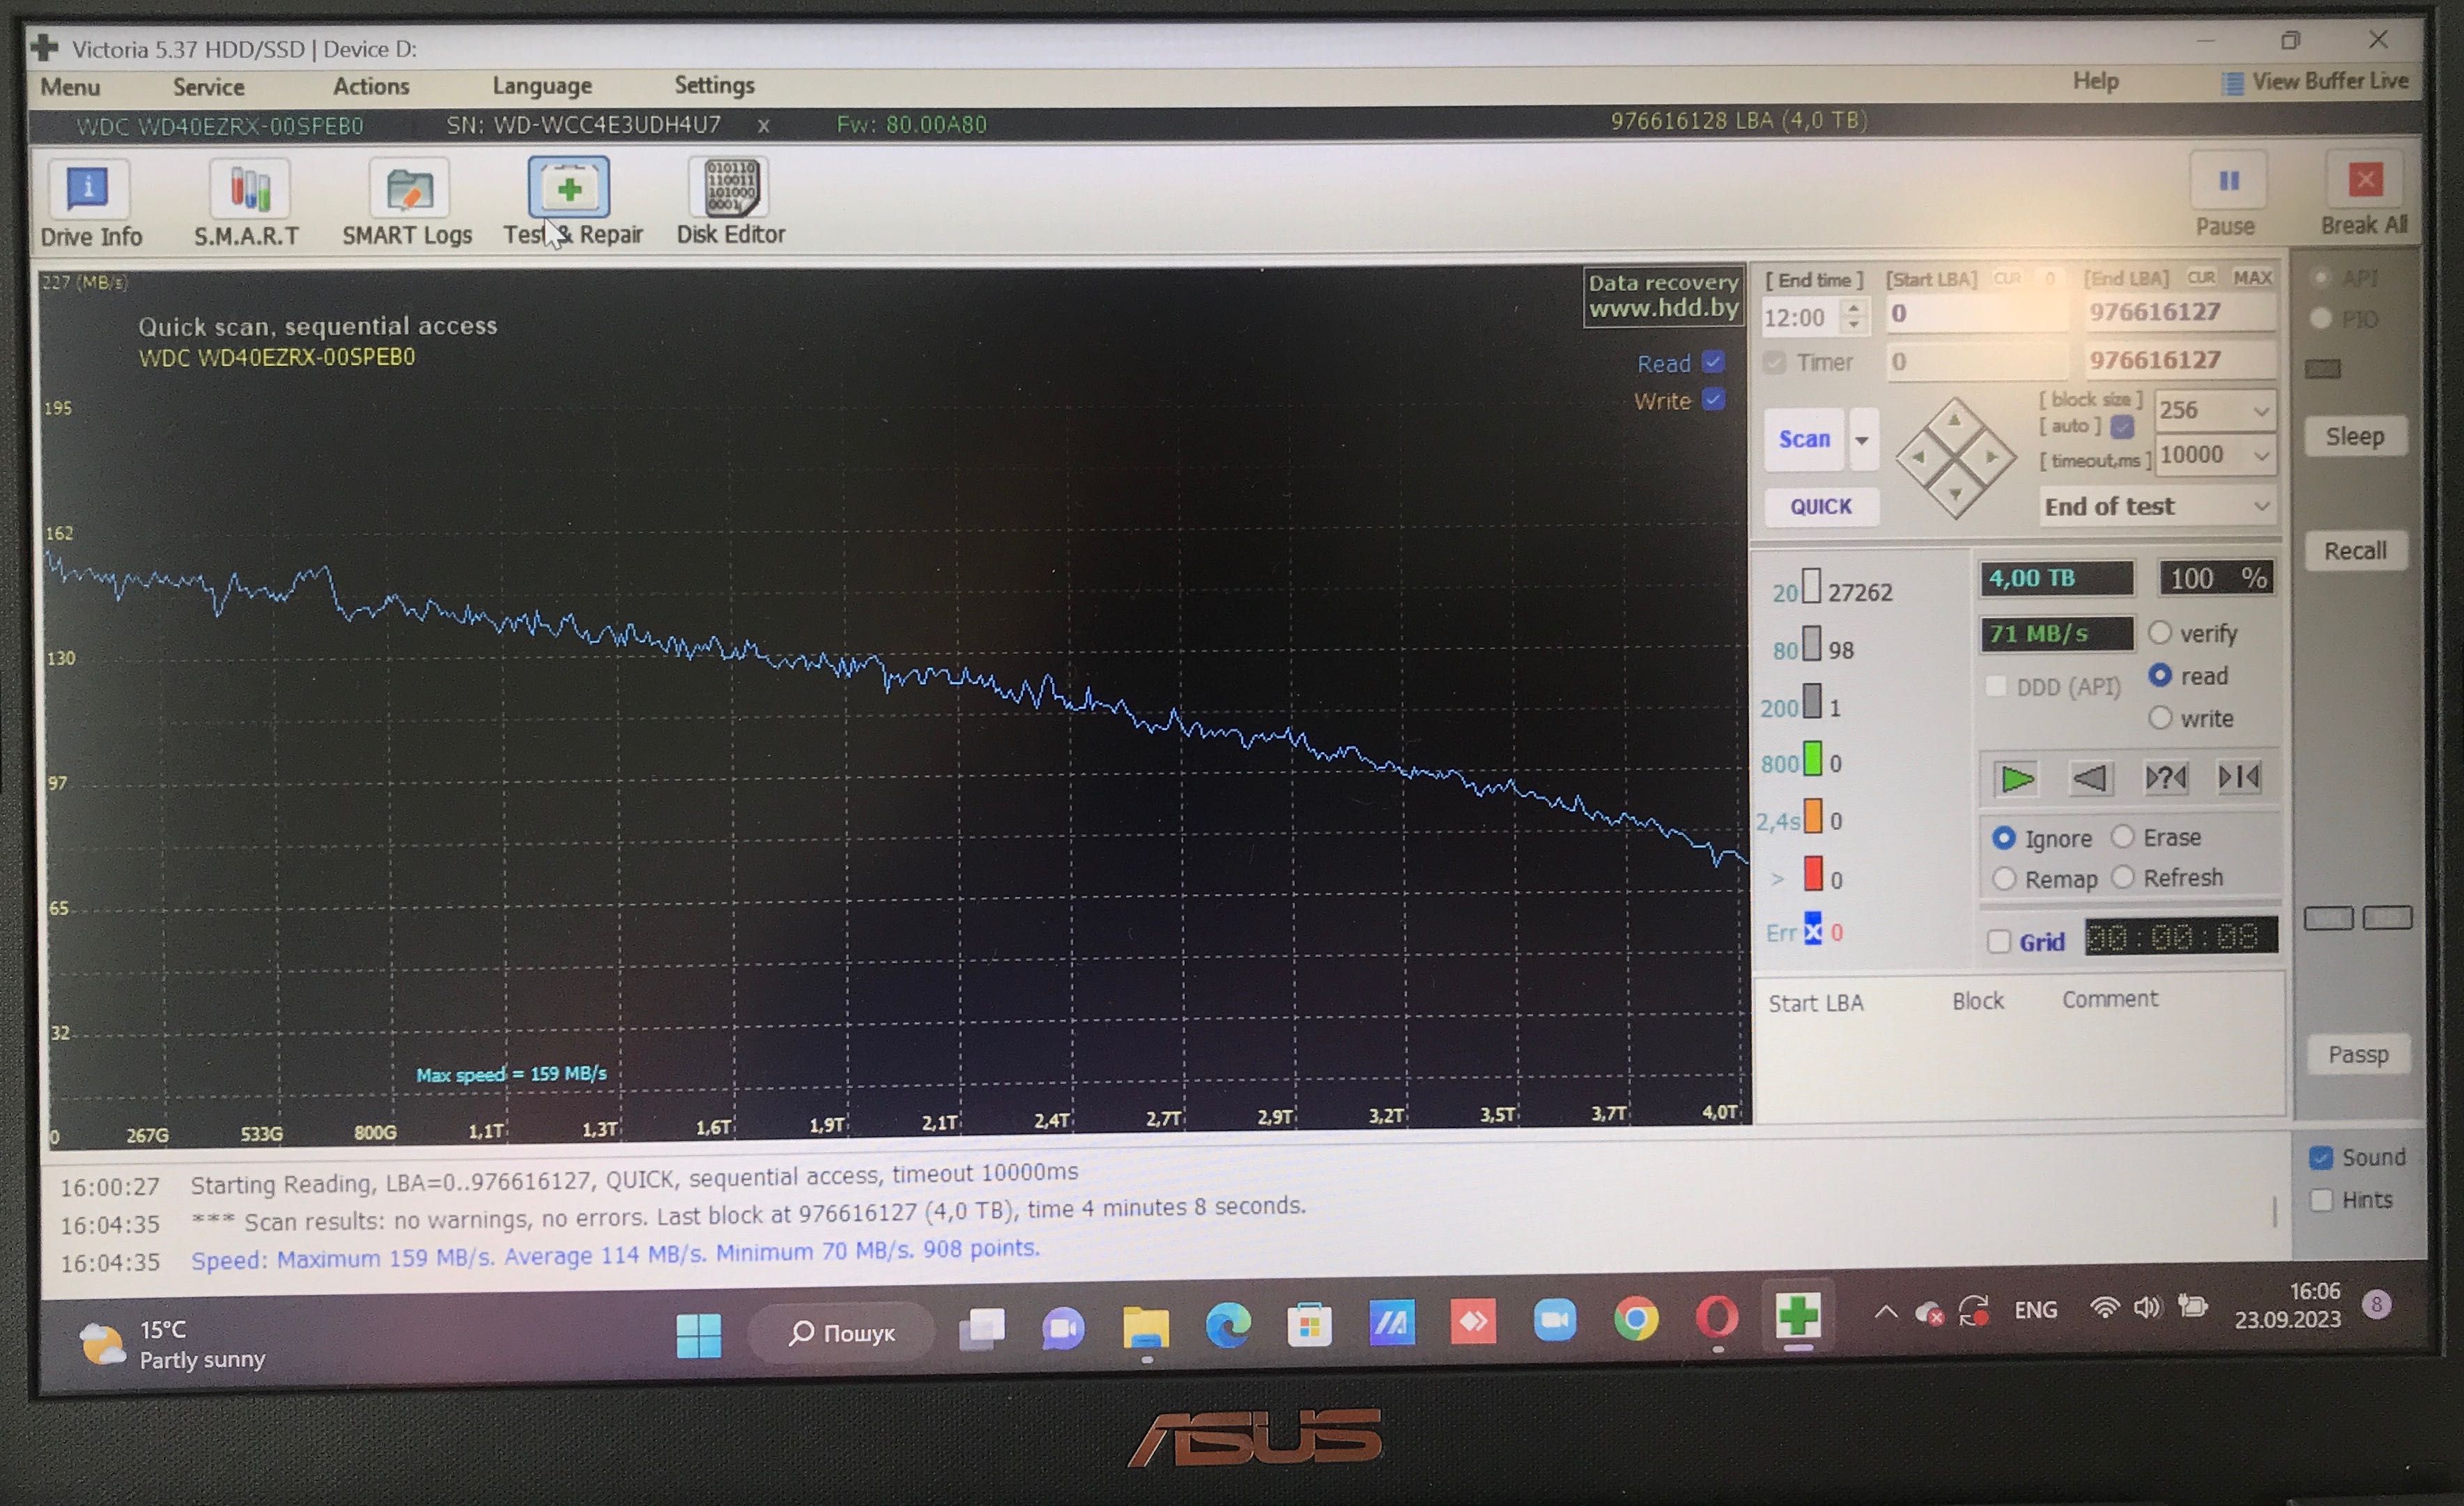The height and width of the screenshot is (1506, 2464).
Task: Disable the Sound checkbox
Action: pos(2321,1158)
